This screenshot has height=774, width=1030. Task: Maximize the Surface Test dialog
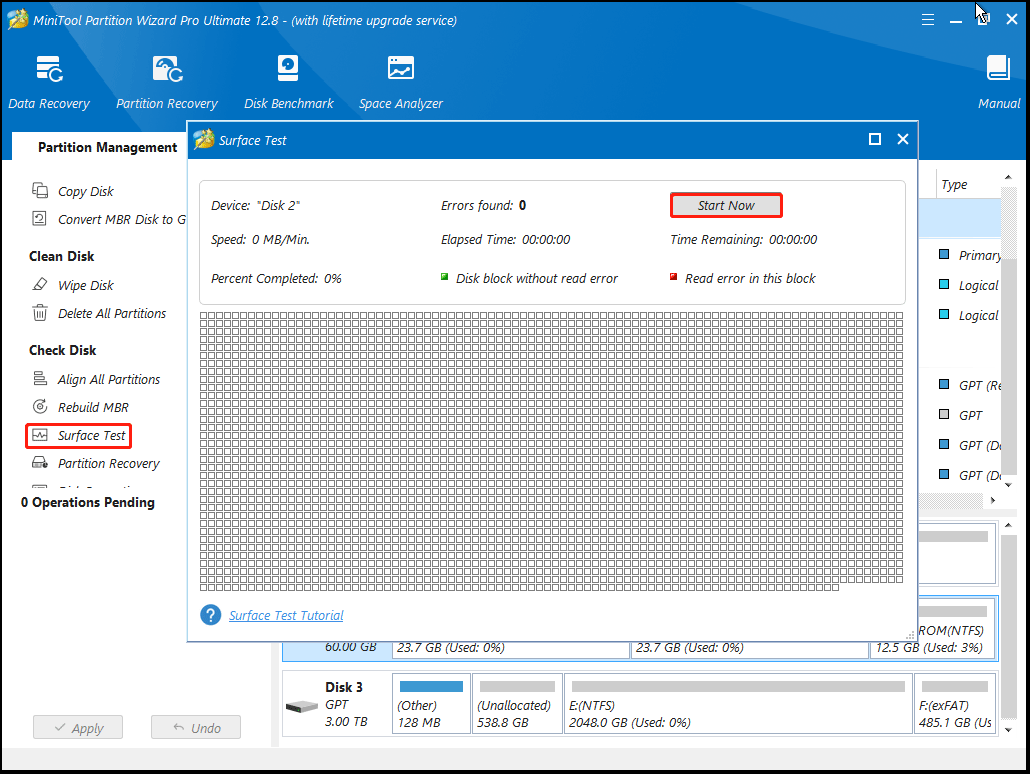point(874,139)
